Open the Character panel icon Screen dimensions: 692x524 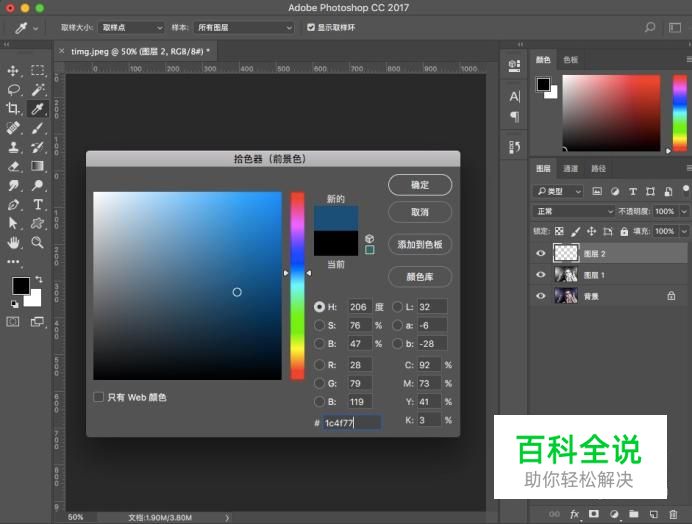[514, 96]
